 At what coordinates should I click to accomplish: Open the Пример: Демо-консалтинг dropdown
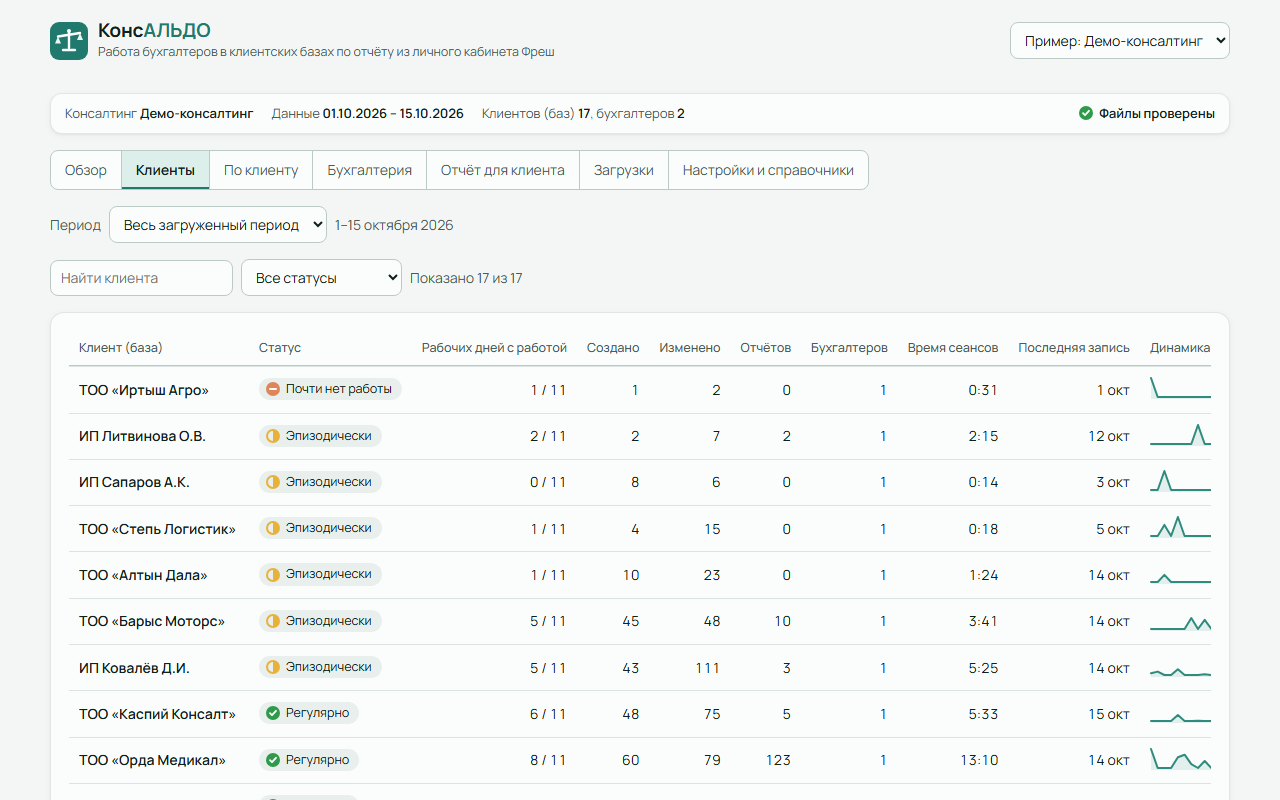pos(1120,41)
